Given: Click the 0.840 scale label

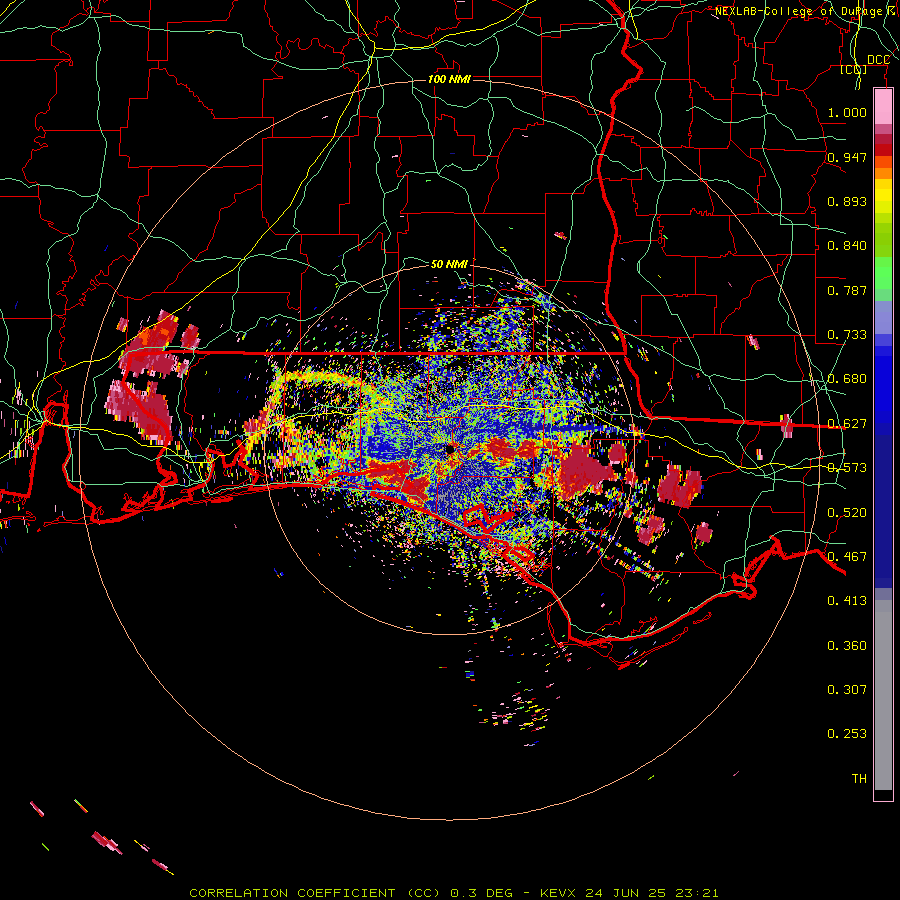Looking at the screenshot, I should [847, 246].
